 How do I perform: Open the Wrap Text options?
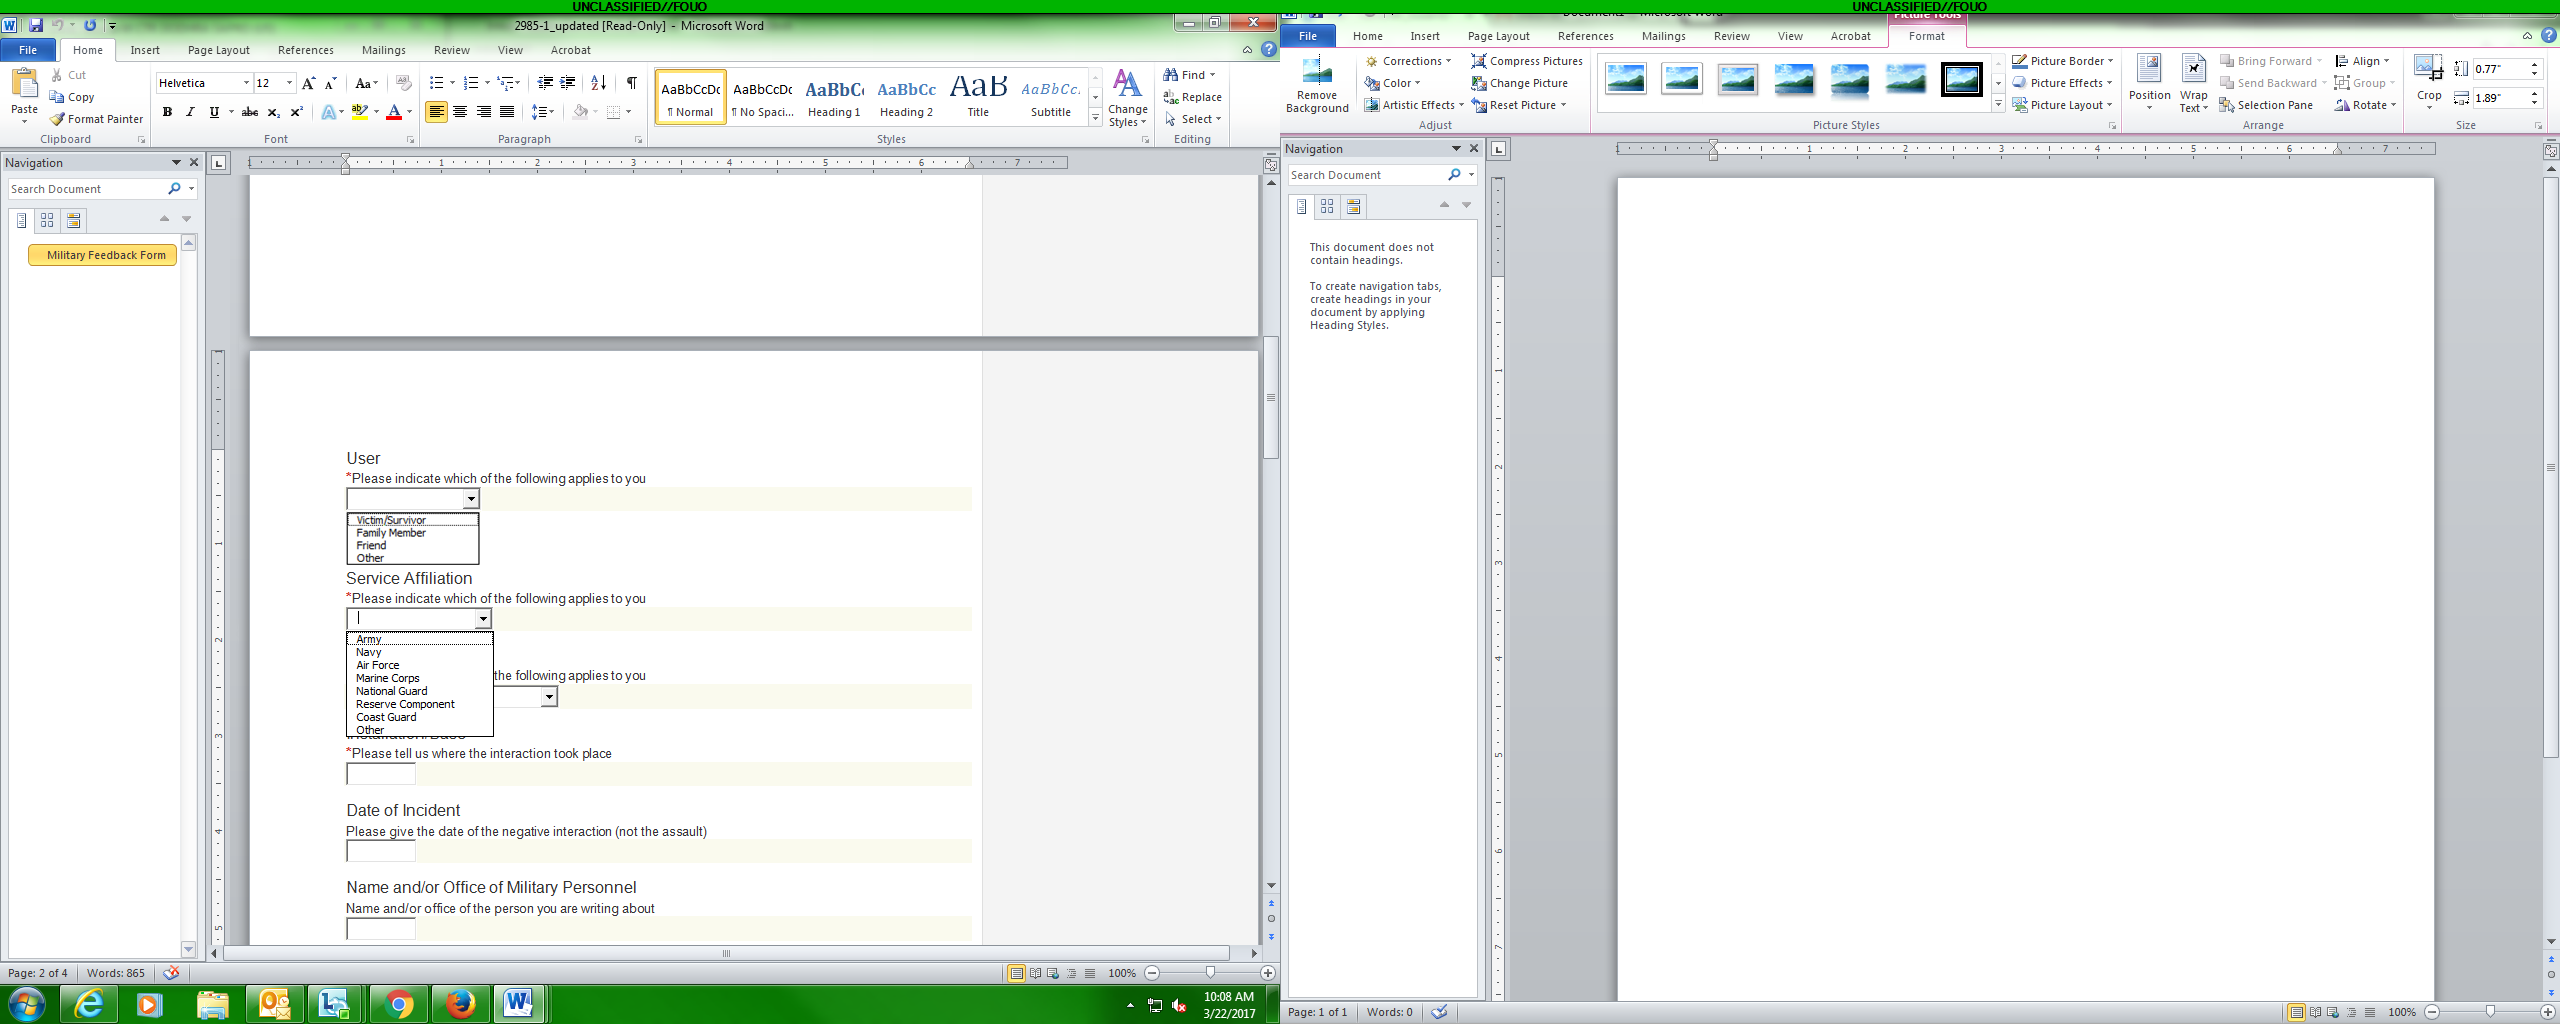(x=2194, y=83)
